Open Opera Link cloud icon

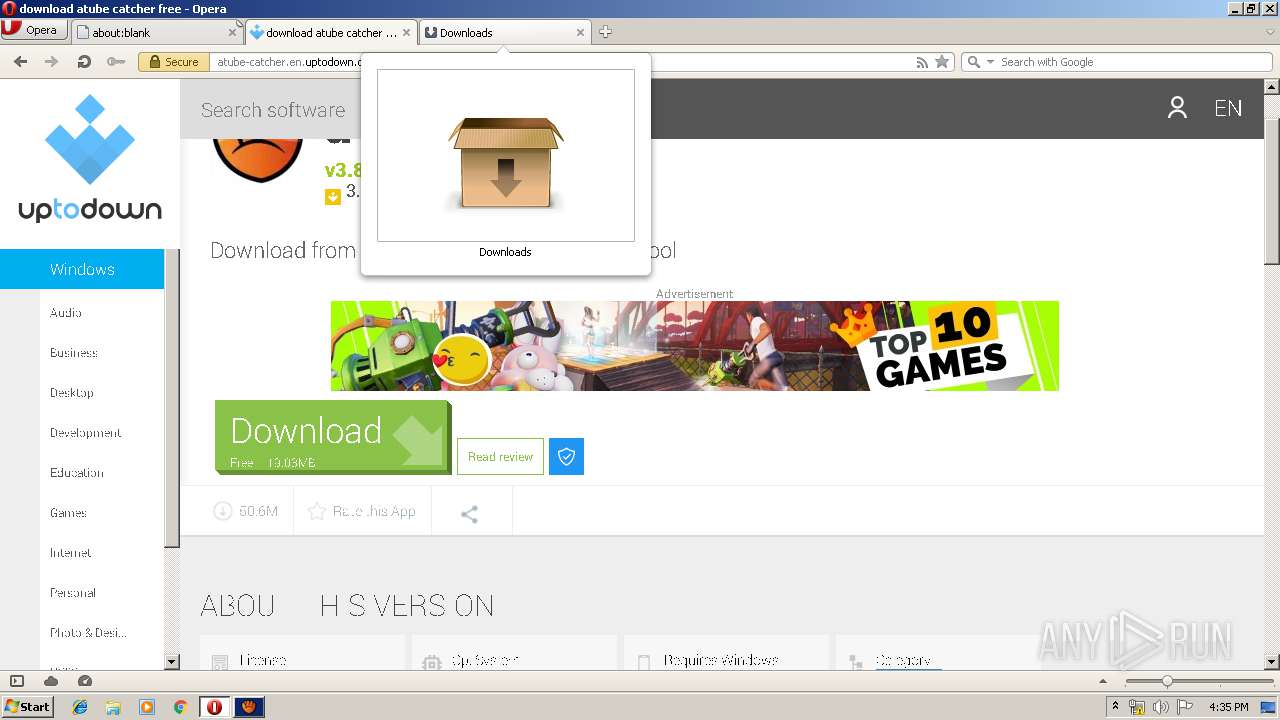51,681
